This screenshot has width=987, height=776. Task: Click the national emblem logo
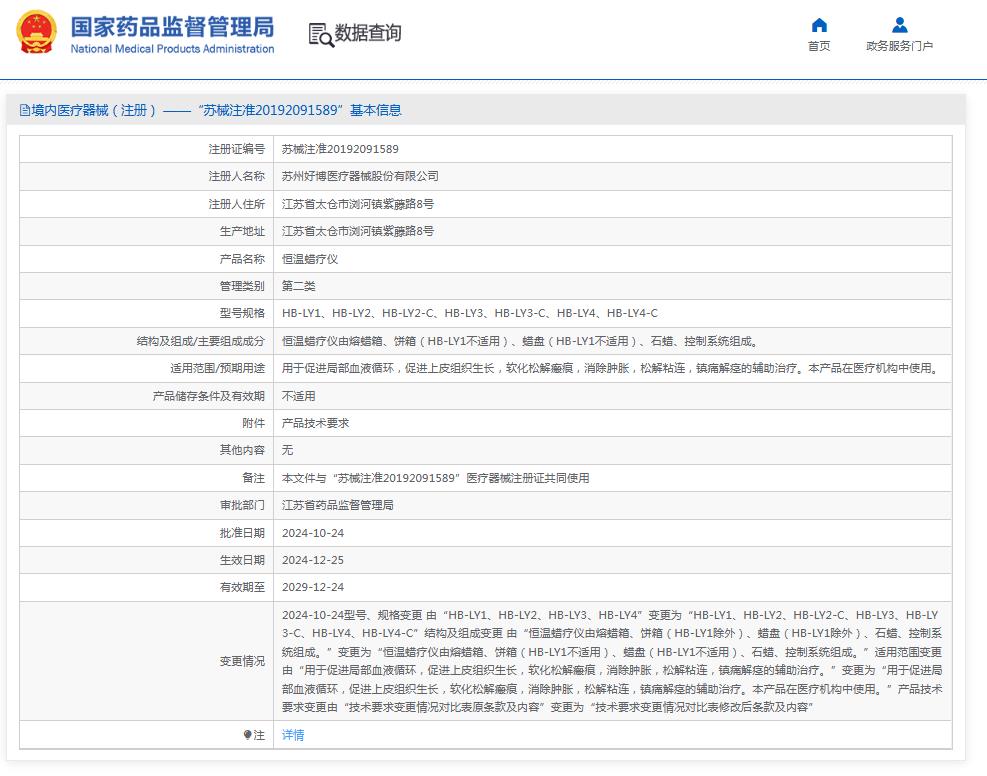tap(38, 31)
